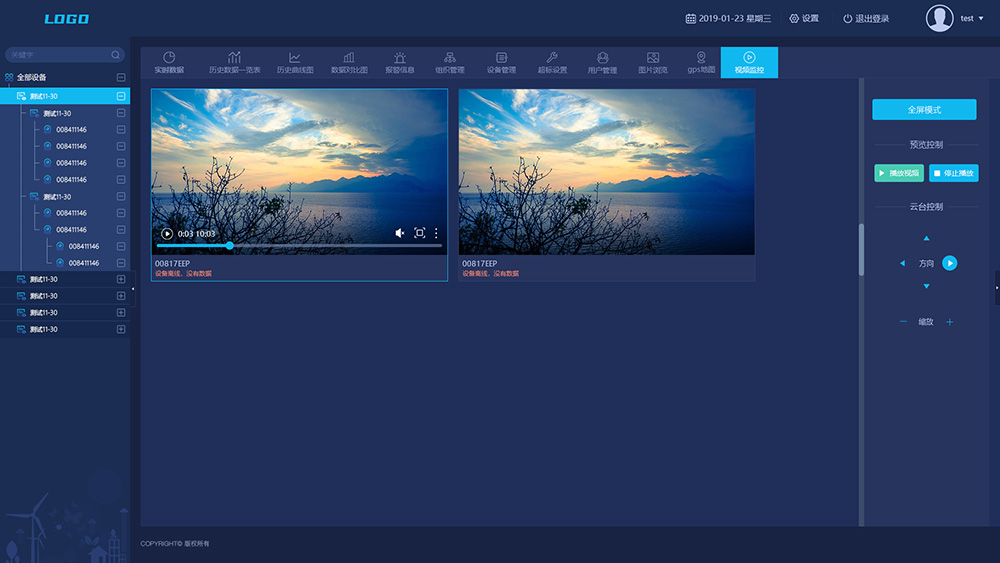1000x563 pixels.
Task: Click the search magnifier icon
Action: click(x=115, y=55)
